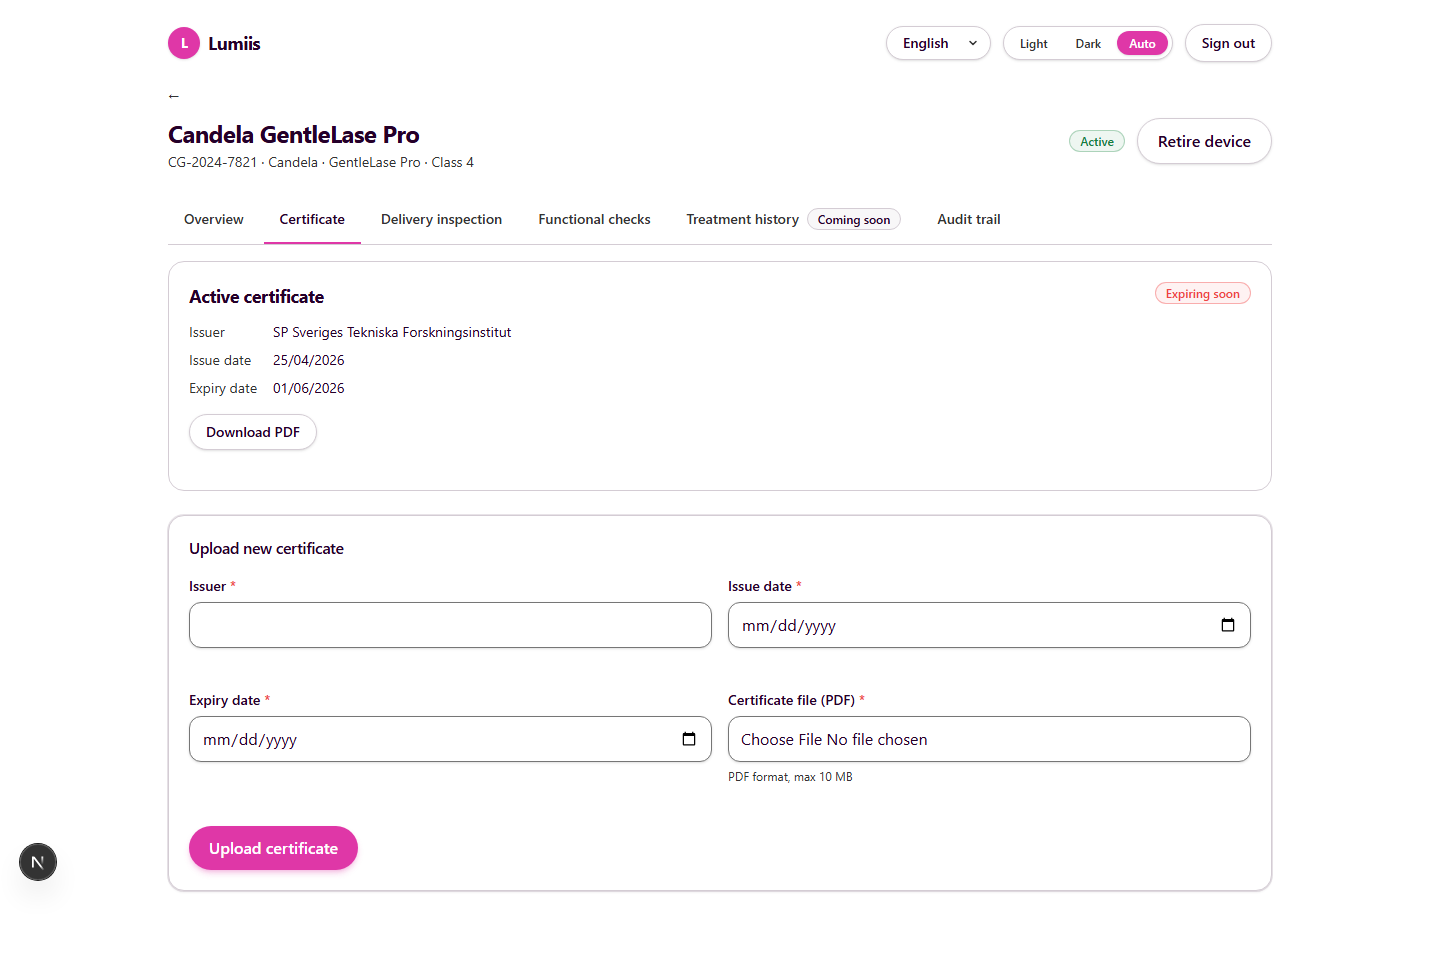
Task: Click issue date value 25/04/2026
Action: (309, 360)
